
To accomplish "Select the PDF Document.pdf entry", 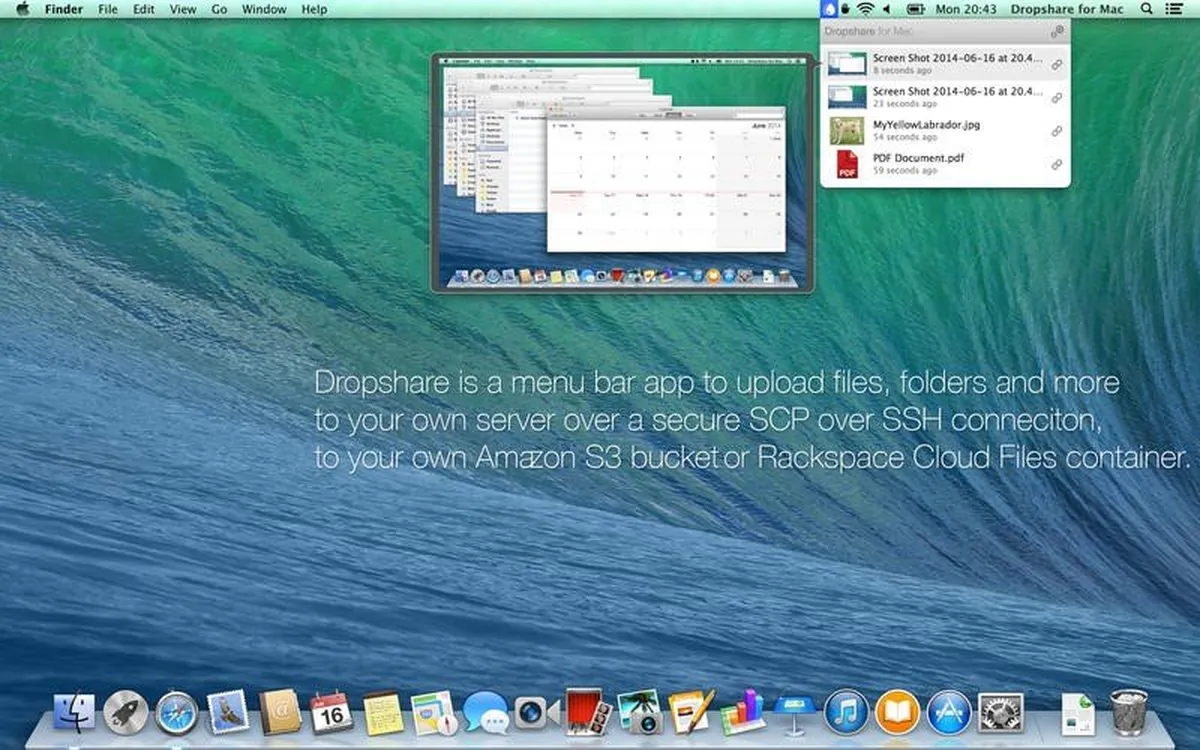I will (x=917, y=158).
